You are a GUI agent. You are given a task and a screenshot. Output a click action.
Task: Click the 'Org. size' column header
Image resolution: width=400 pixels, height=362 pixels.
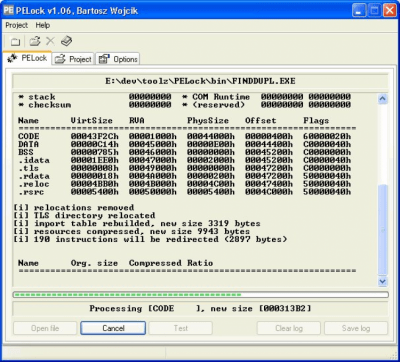click(94, 263)
